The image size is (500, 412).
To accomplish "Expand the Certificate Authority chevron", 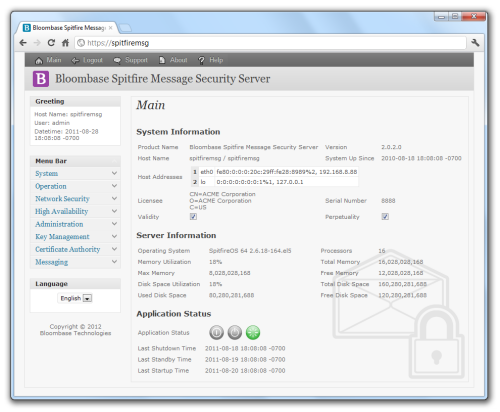I will pyautogui.click(x=114, y=249).
